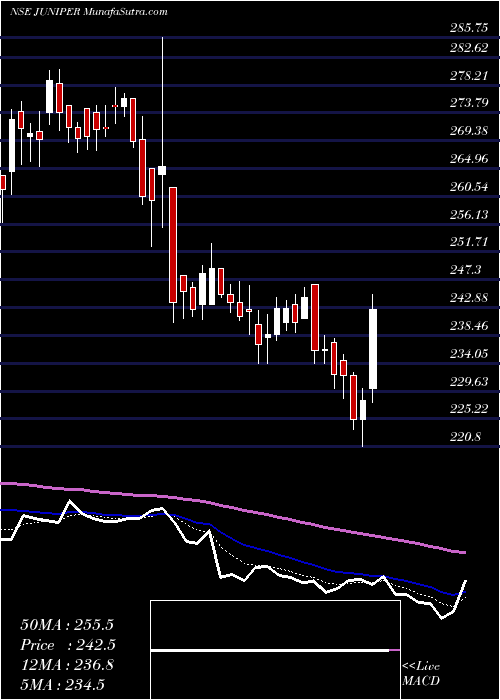Screen dimensions: 500x700
Task: Click the 251.71 price axis label
Action: point(468,242)
